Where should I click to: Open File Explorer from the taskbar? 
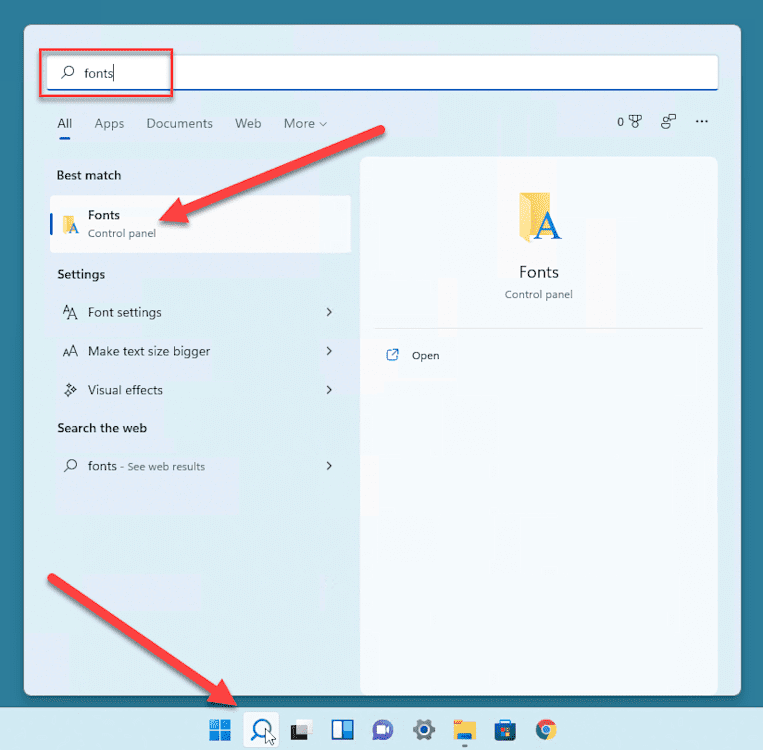pos(465,730)
